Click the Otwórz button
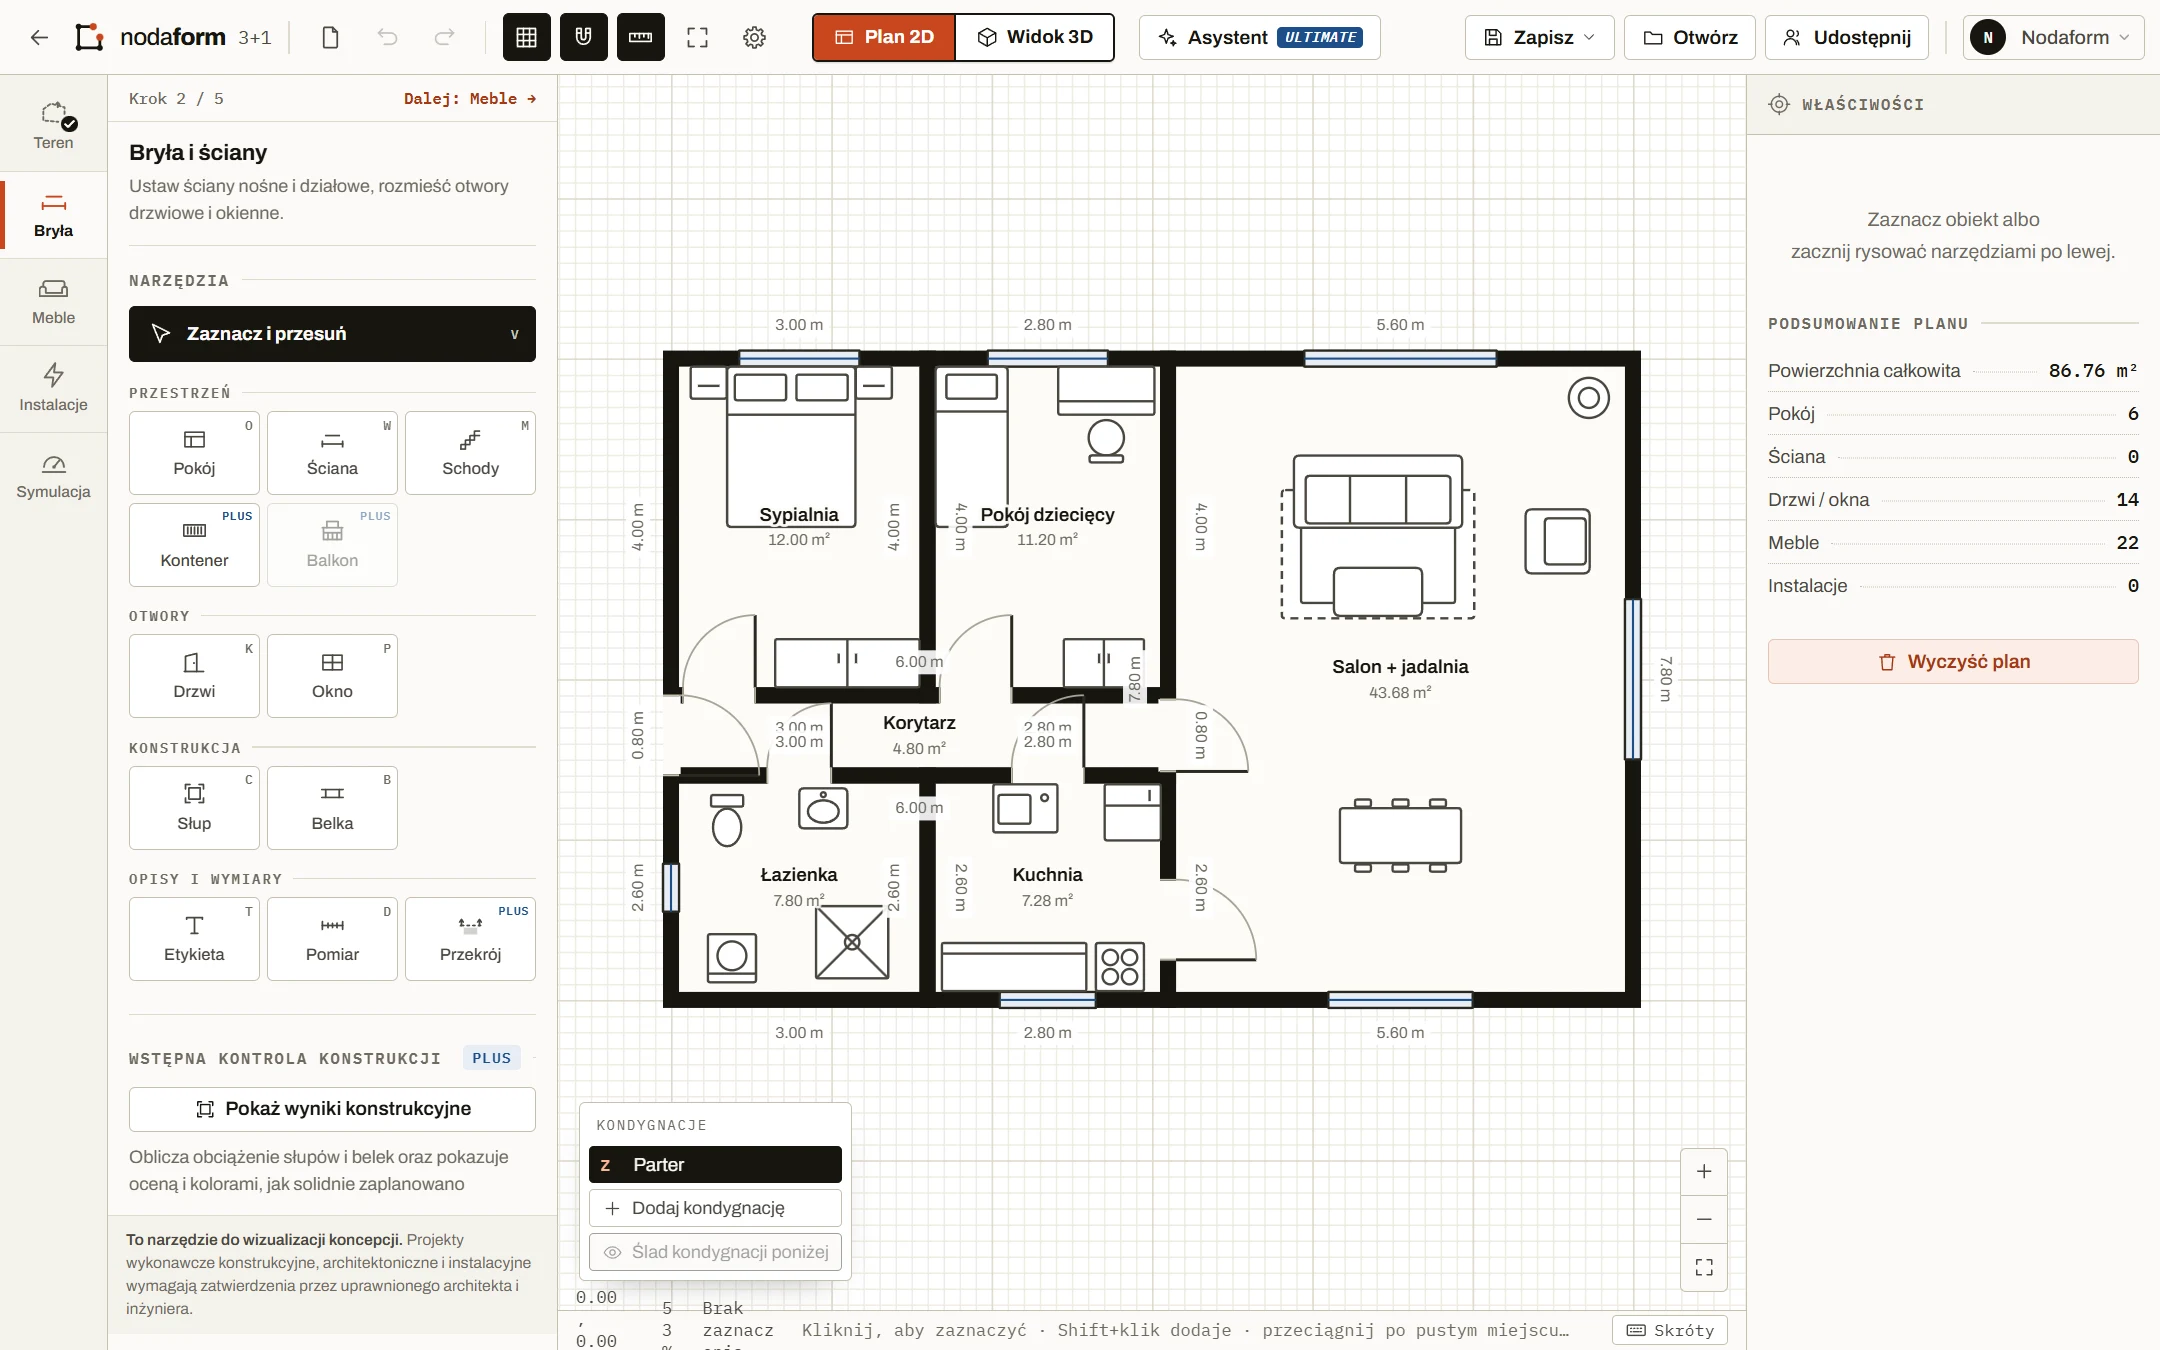2160x1350 pixels. (1690, 37)
